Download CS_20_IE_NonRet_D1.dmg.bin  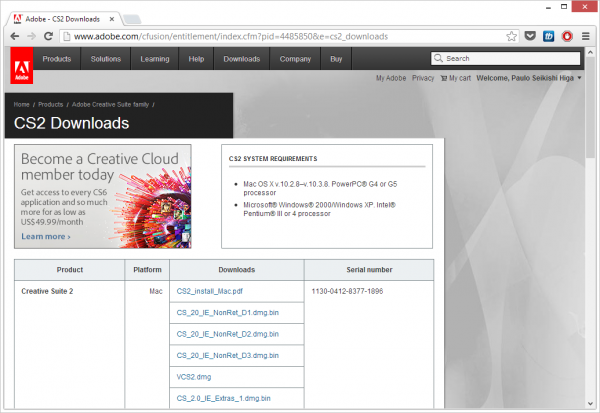point(228,313)
